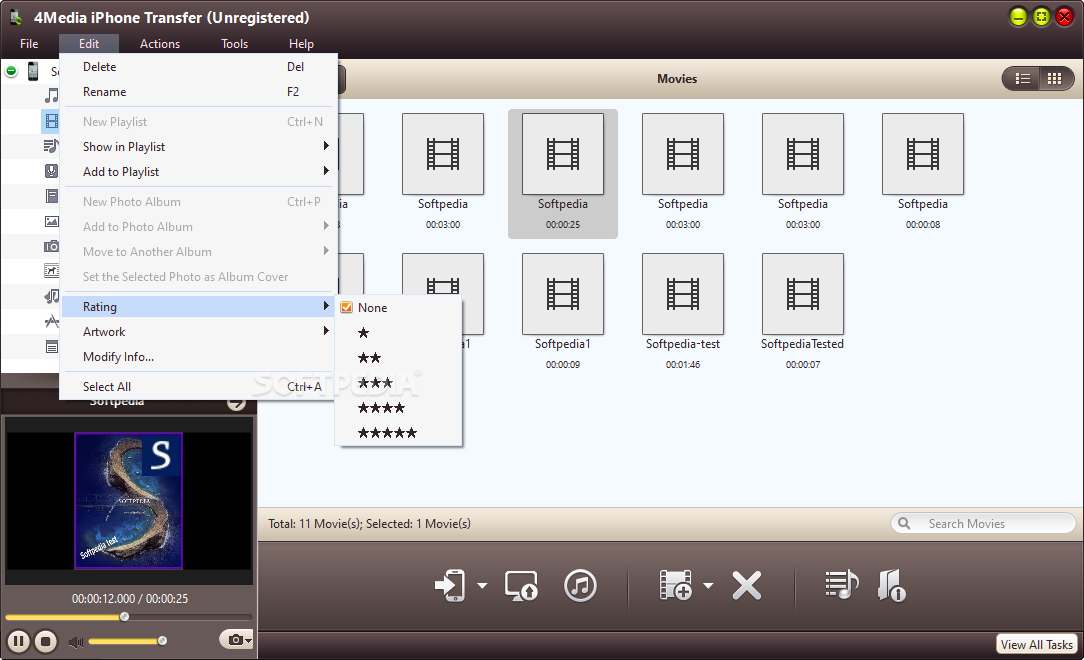Click the playlist with music note toolbar icon
Image resolution: width=1084 pixels, height=660 pixels.
pos(841,585)
